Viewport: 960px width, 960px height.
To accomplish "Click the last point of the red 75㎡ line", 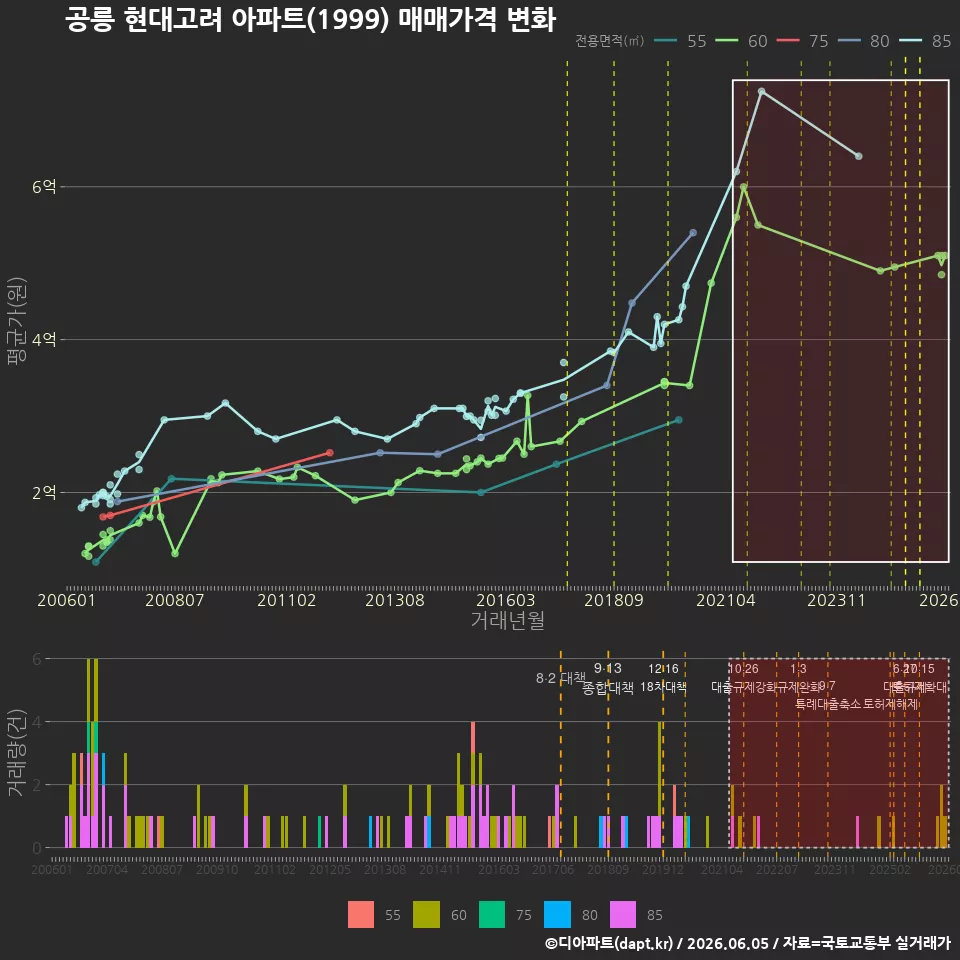I will click(x=330, y=453).
